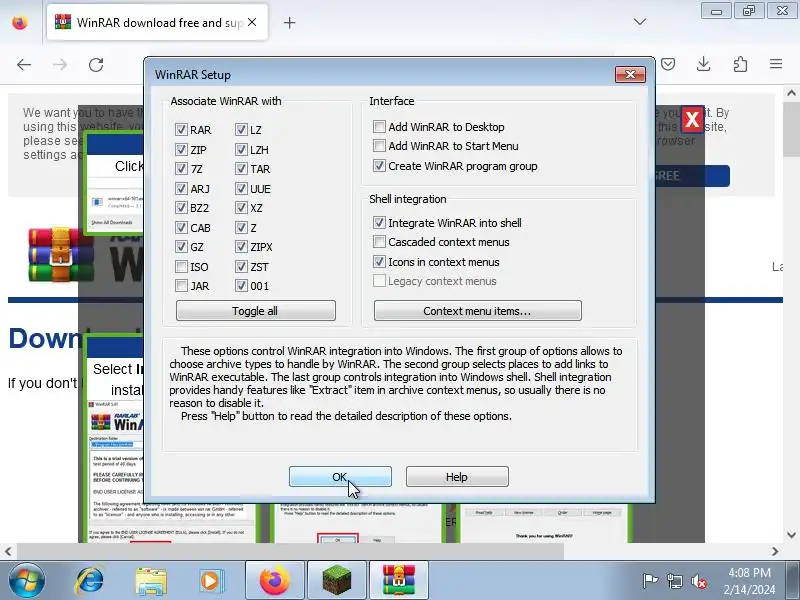Uncheck the 001 file type
Viewport: 800px width, 600px height.
click(241, 286)
